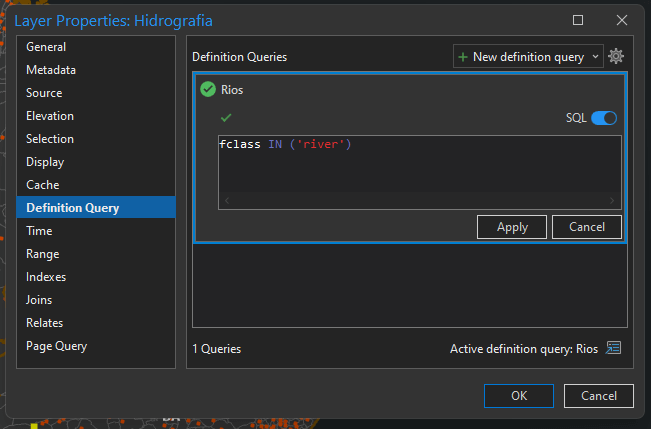Switch to the Metadata tab
This screenshot has height=429, width=651.
click(x=51, y=70)
